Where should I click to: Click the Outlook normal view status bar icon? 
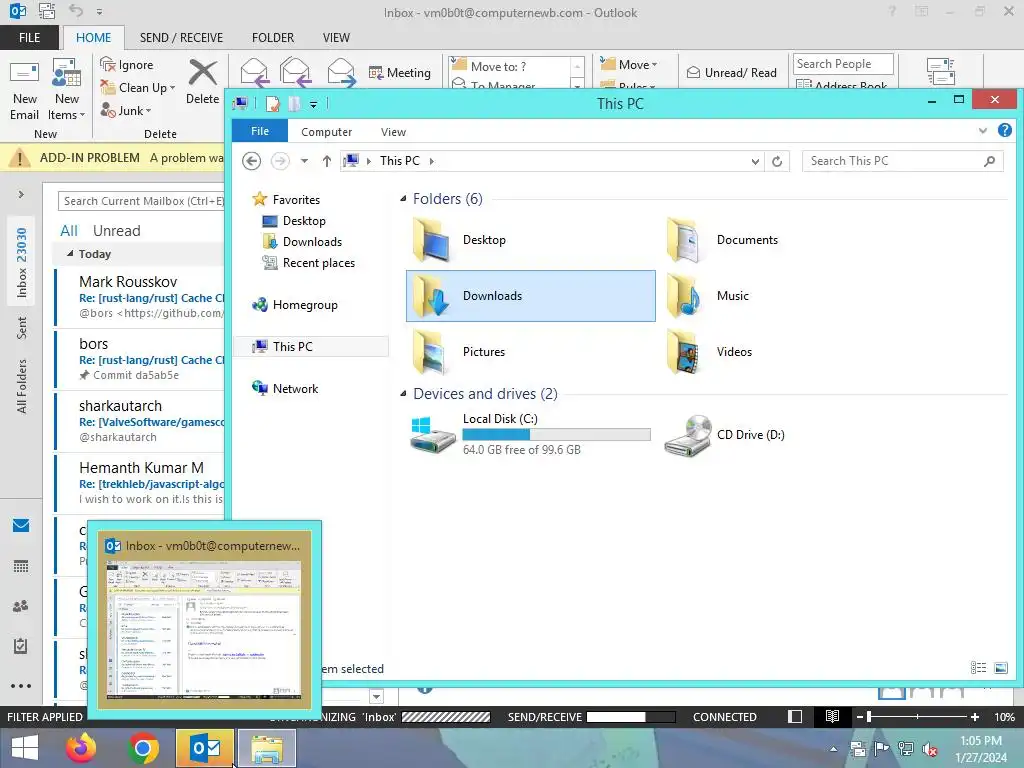795,716
